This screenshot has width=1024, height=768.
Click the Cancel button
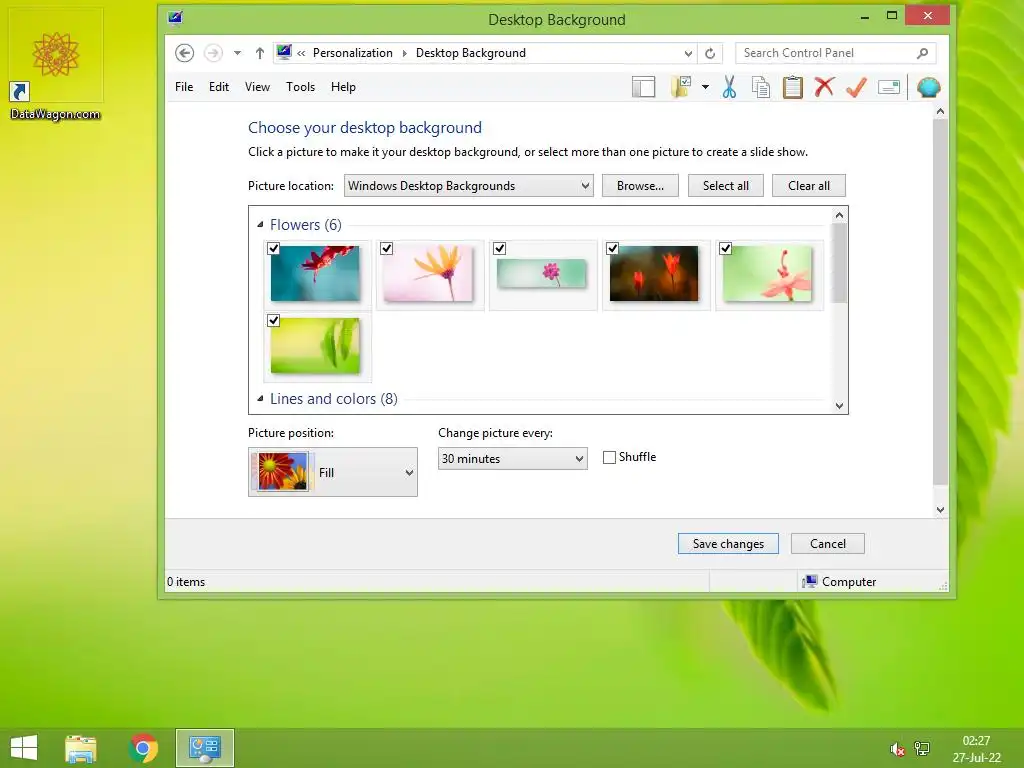(827, 543)
